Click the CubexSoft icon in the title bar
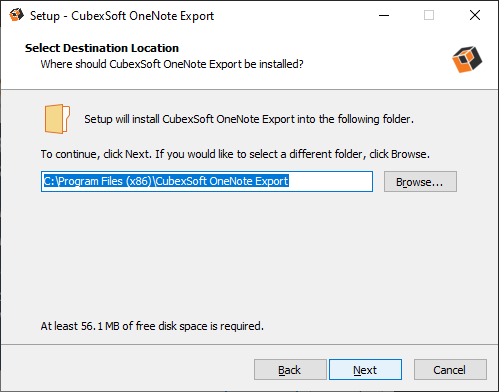The height and width of the screenshot is (392, 499). pos(16,15)
